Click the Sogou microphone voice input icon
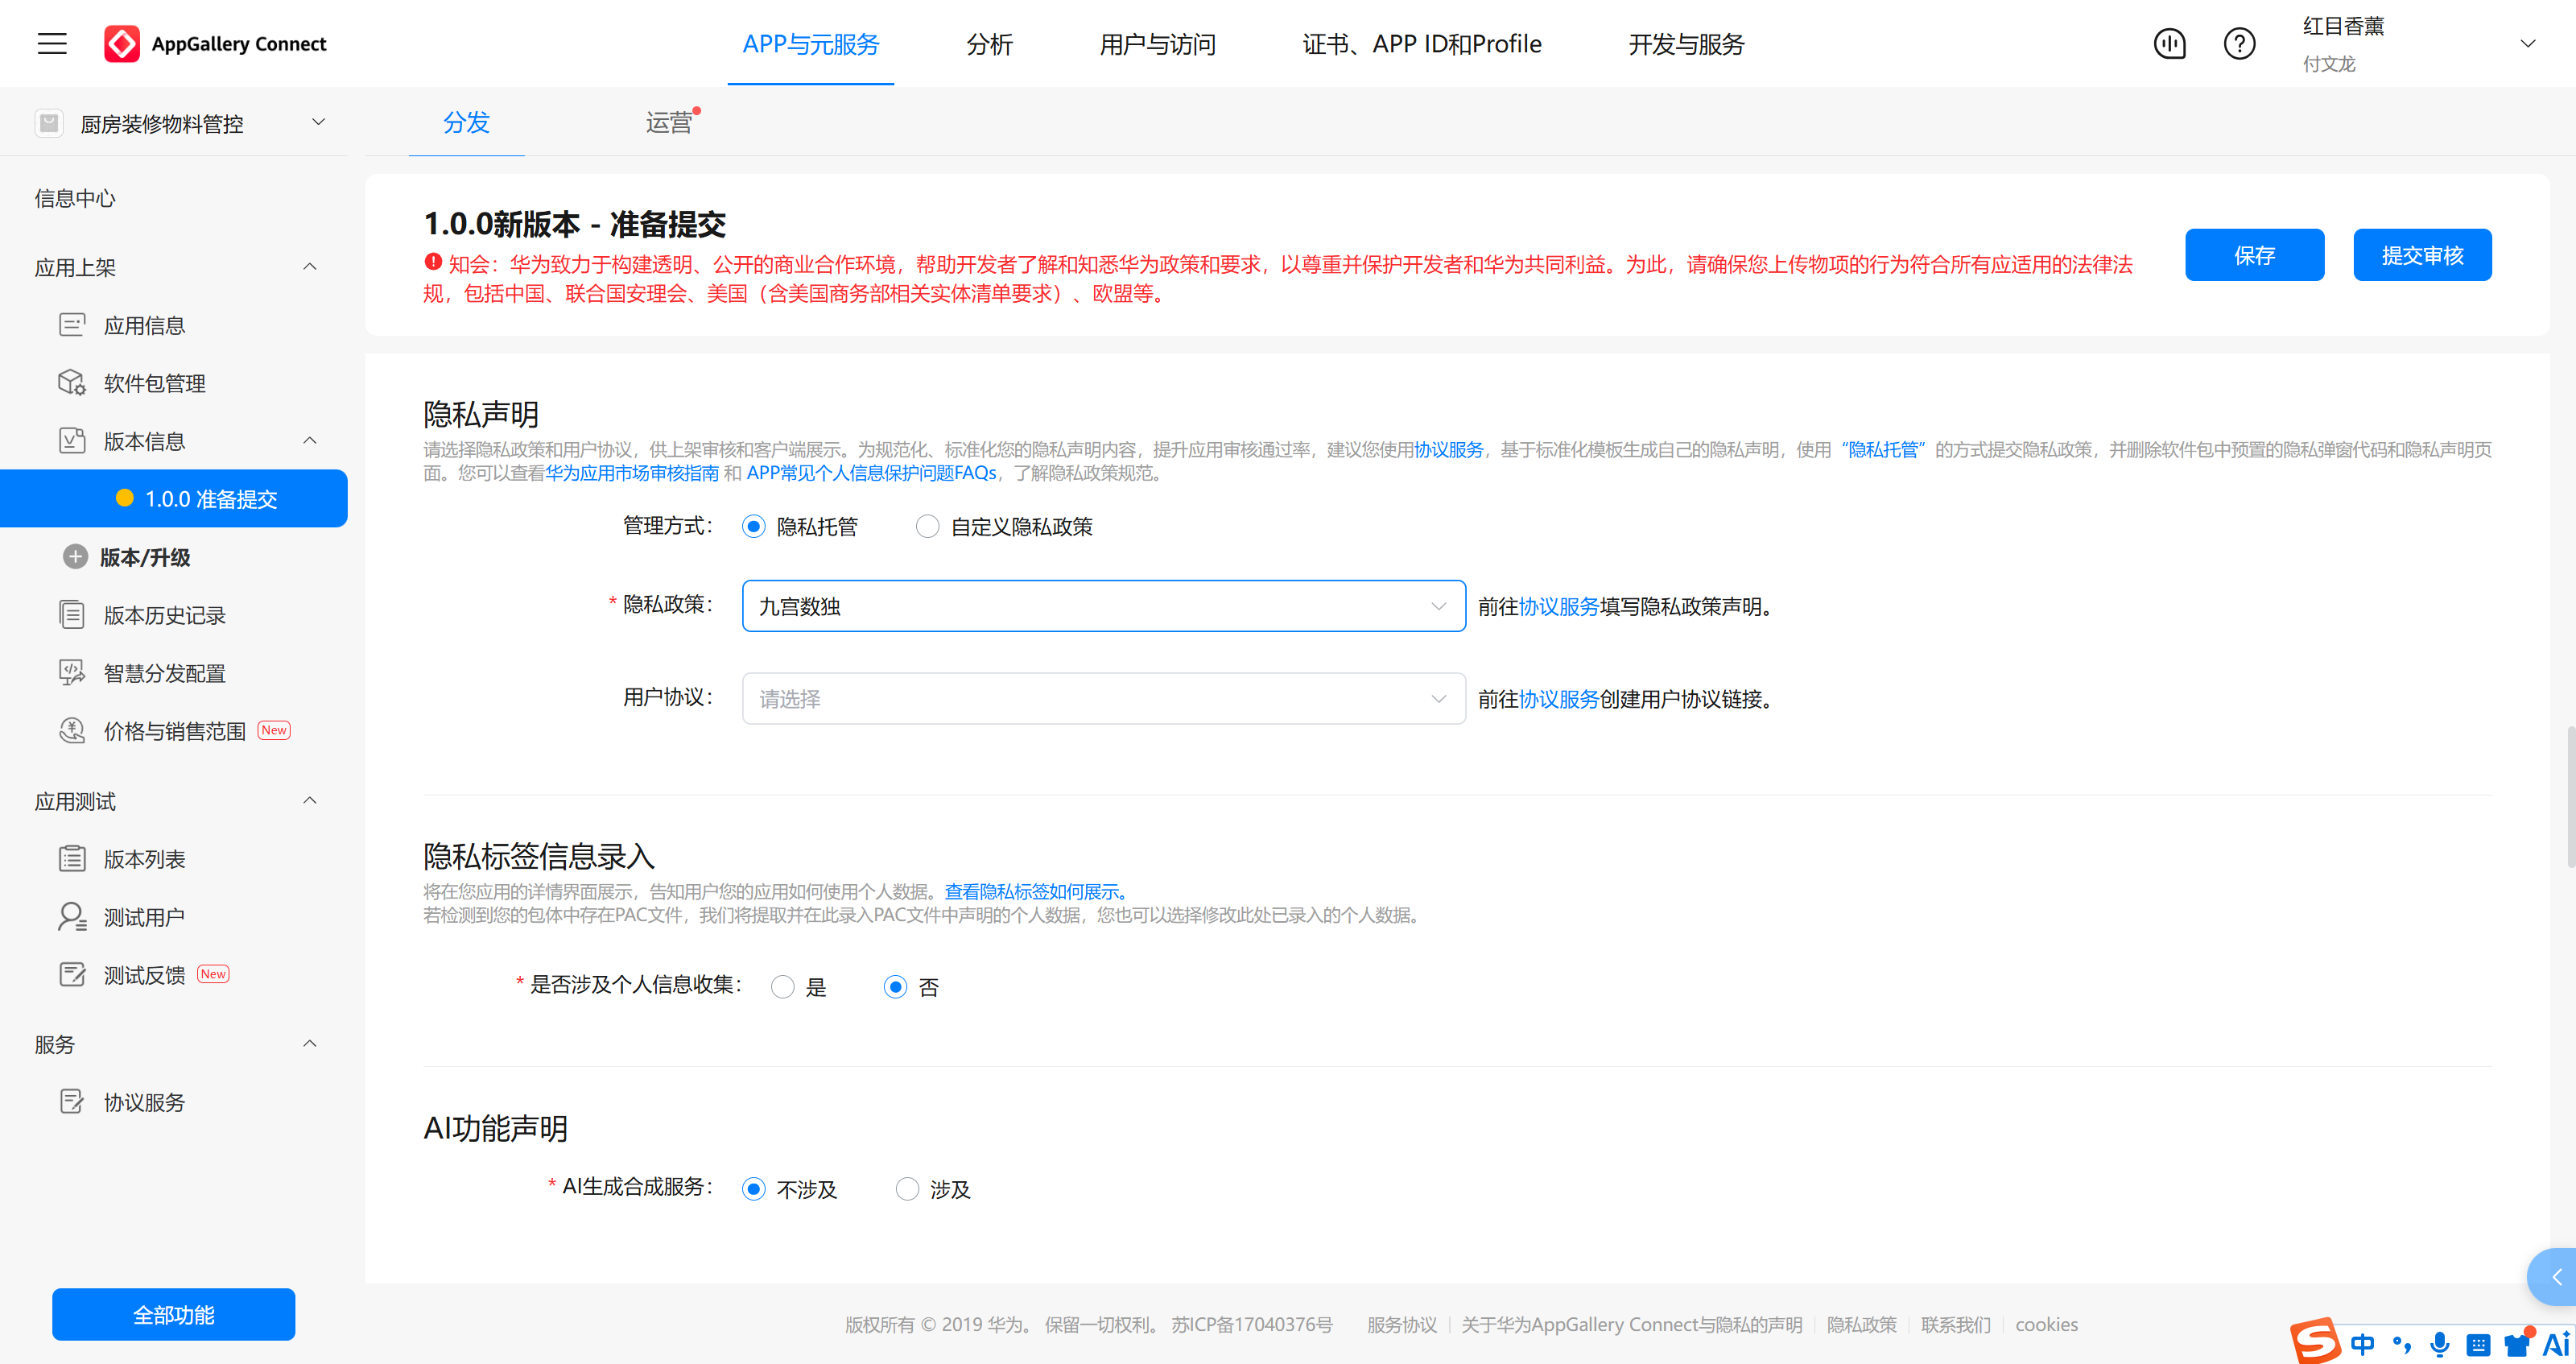This screenshot has height=1364, width=2576. click(2440, 1344)
